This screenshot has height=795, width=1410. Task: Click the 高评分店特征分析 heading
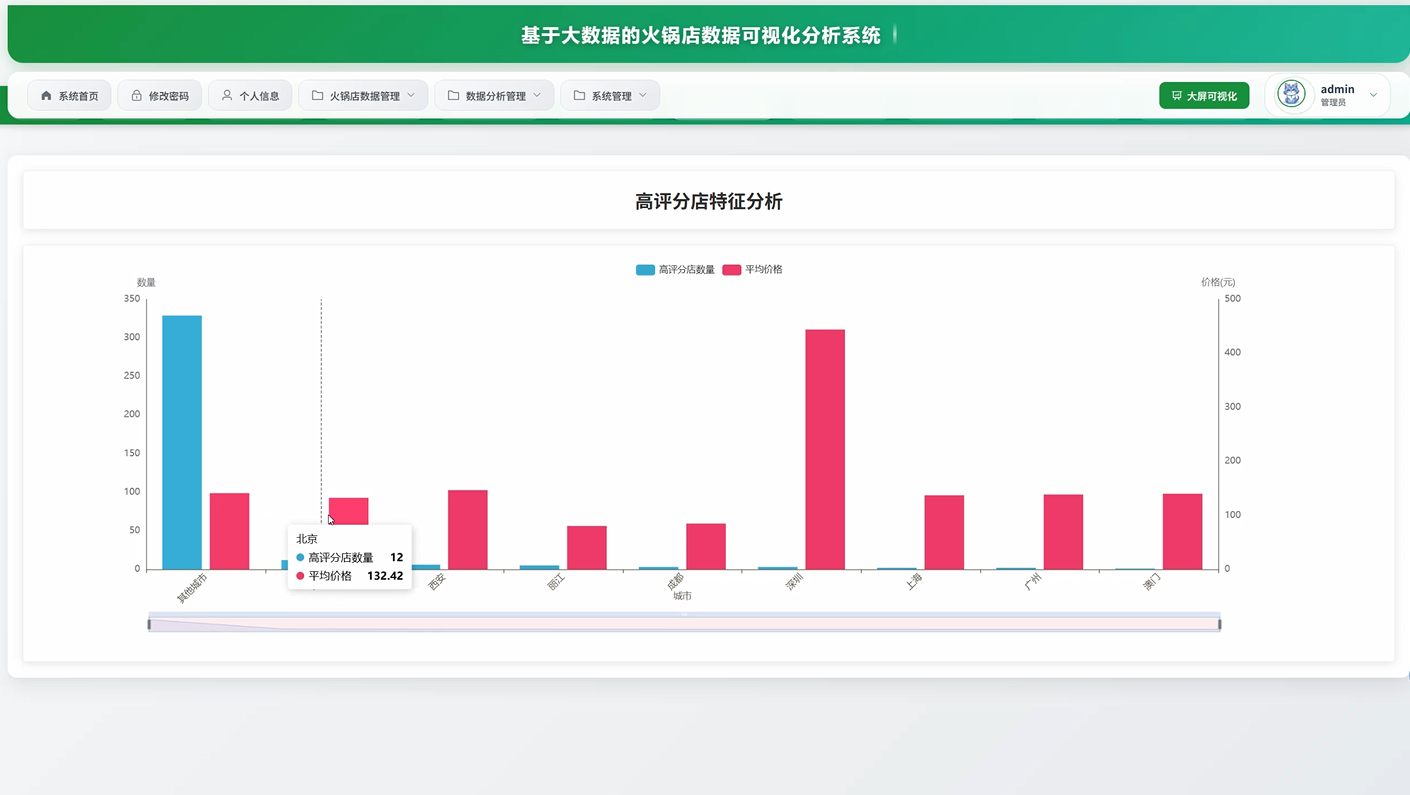(708, 201)
